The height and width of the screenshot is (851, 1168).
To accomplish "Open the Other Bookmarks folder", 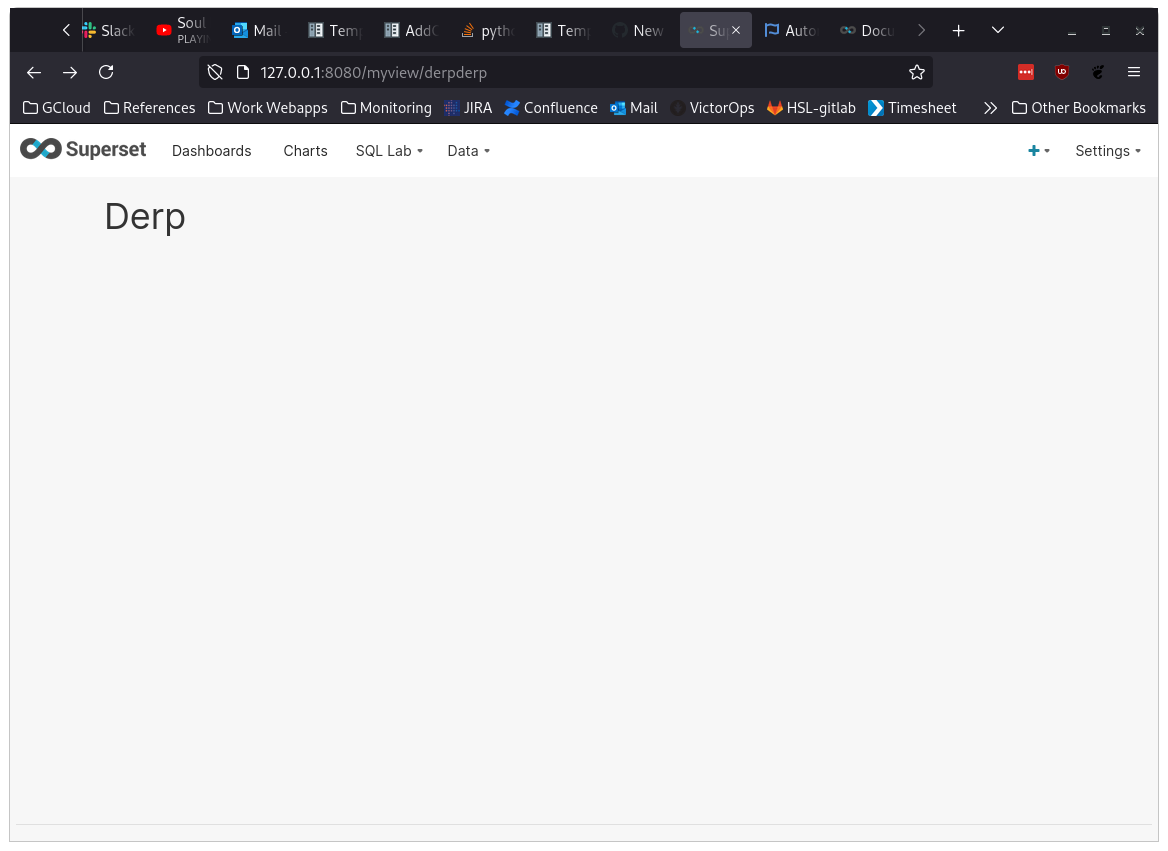I will (1079, 108).
